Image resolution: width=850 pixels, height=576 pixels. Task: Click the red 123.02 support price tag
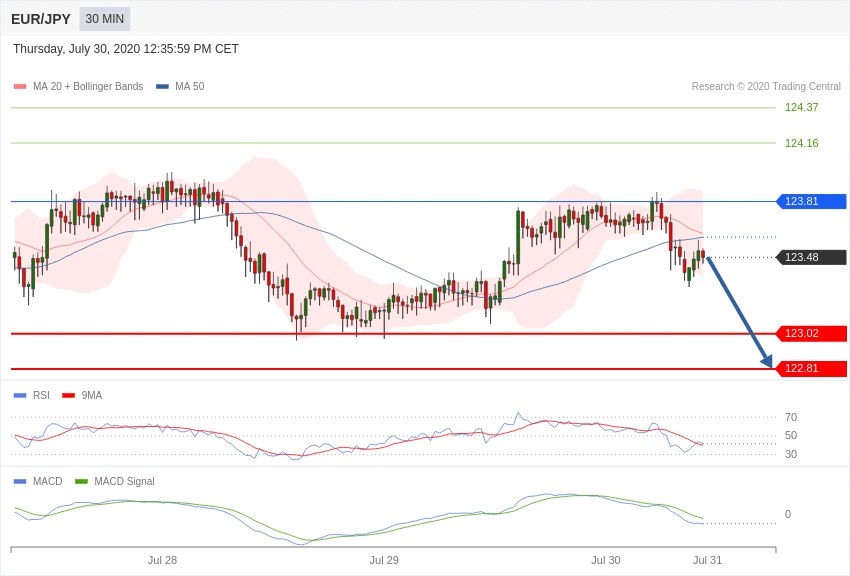point(812,333)
